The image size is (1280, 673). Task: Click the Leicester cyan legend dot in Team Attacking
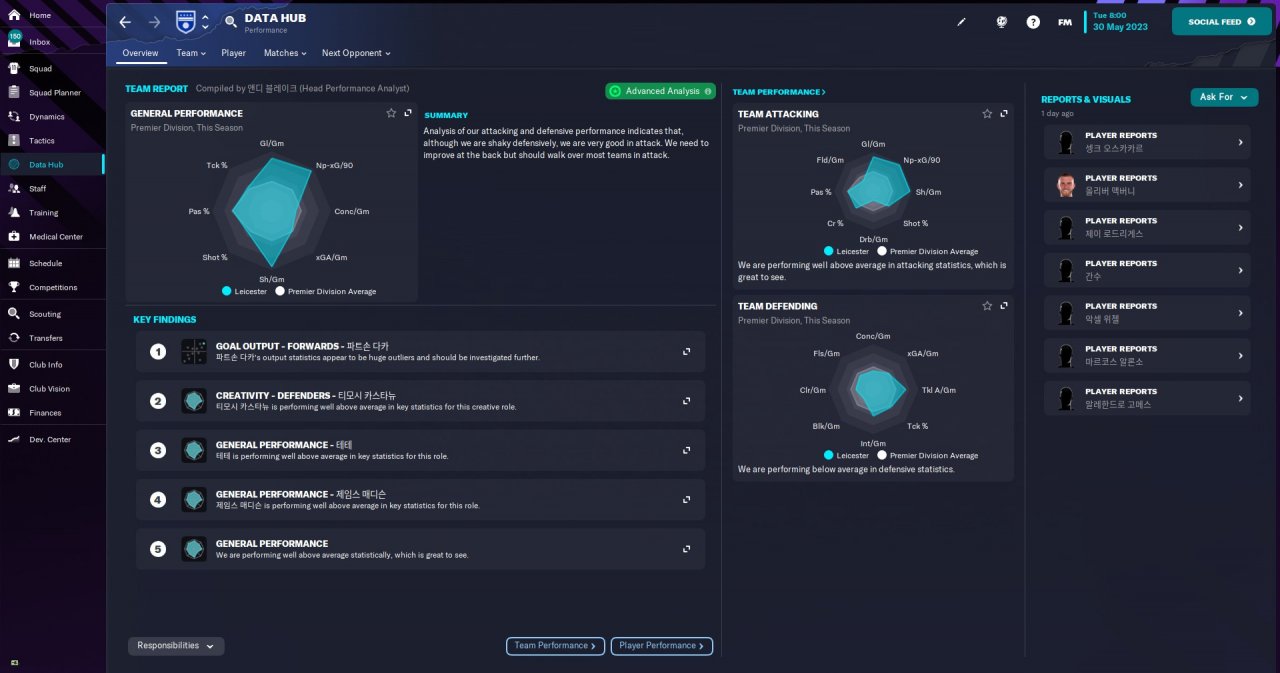[x=830, y=251]
